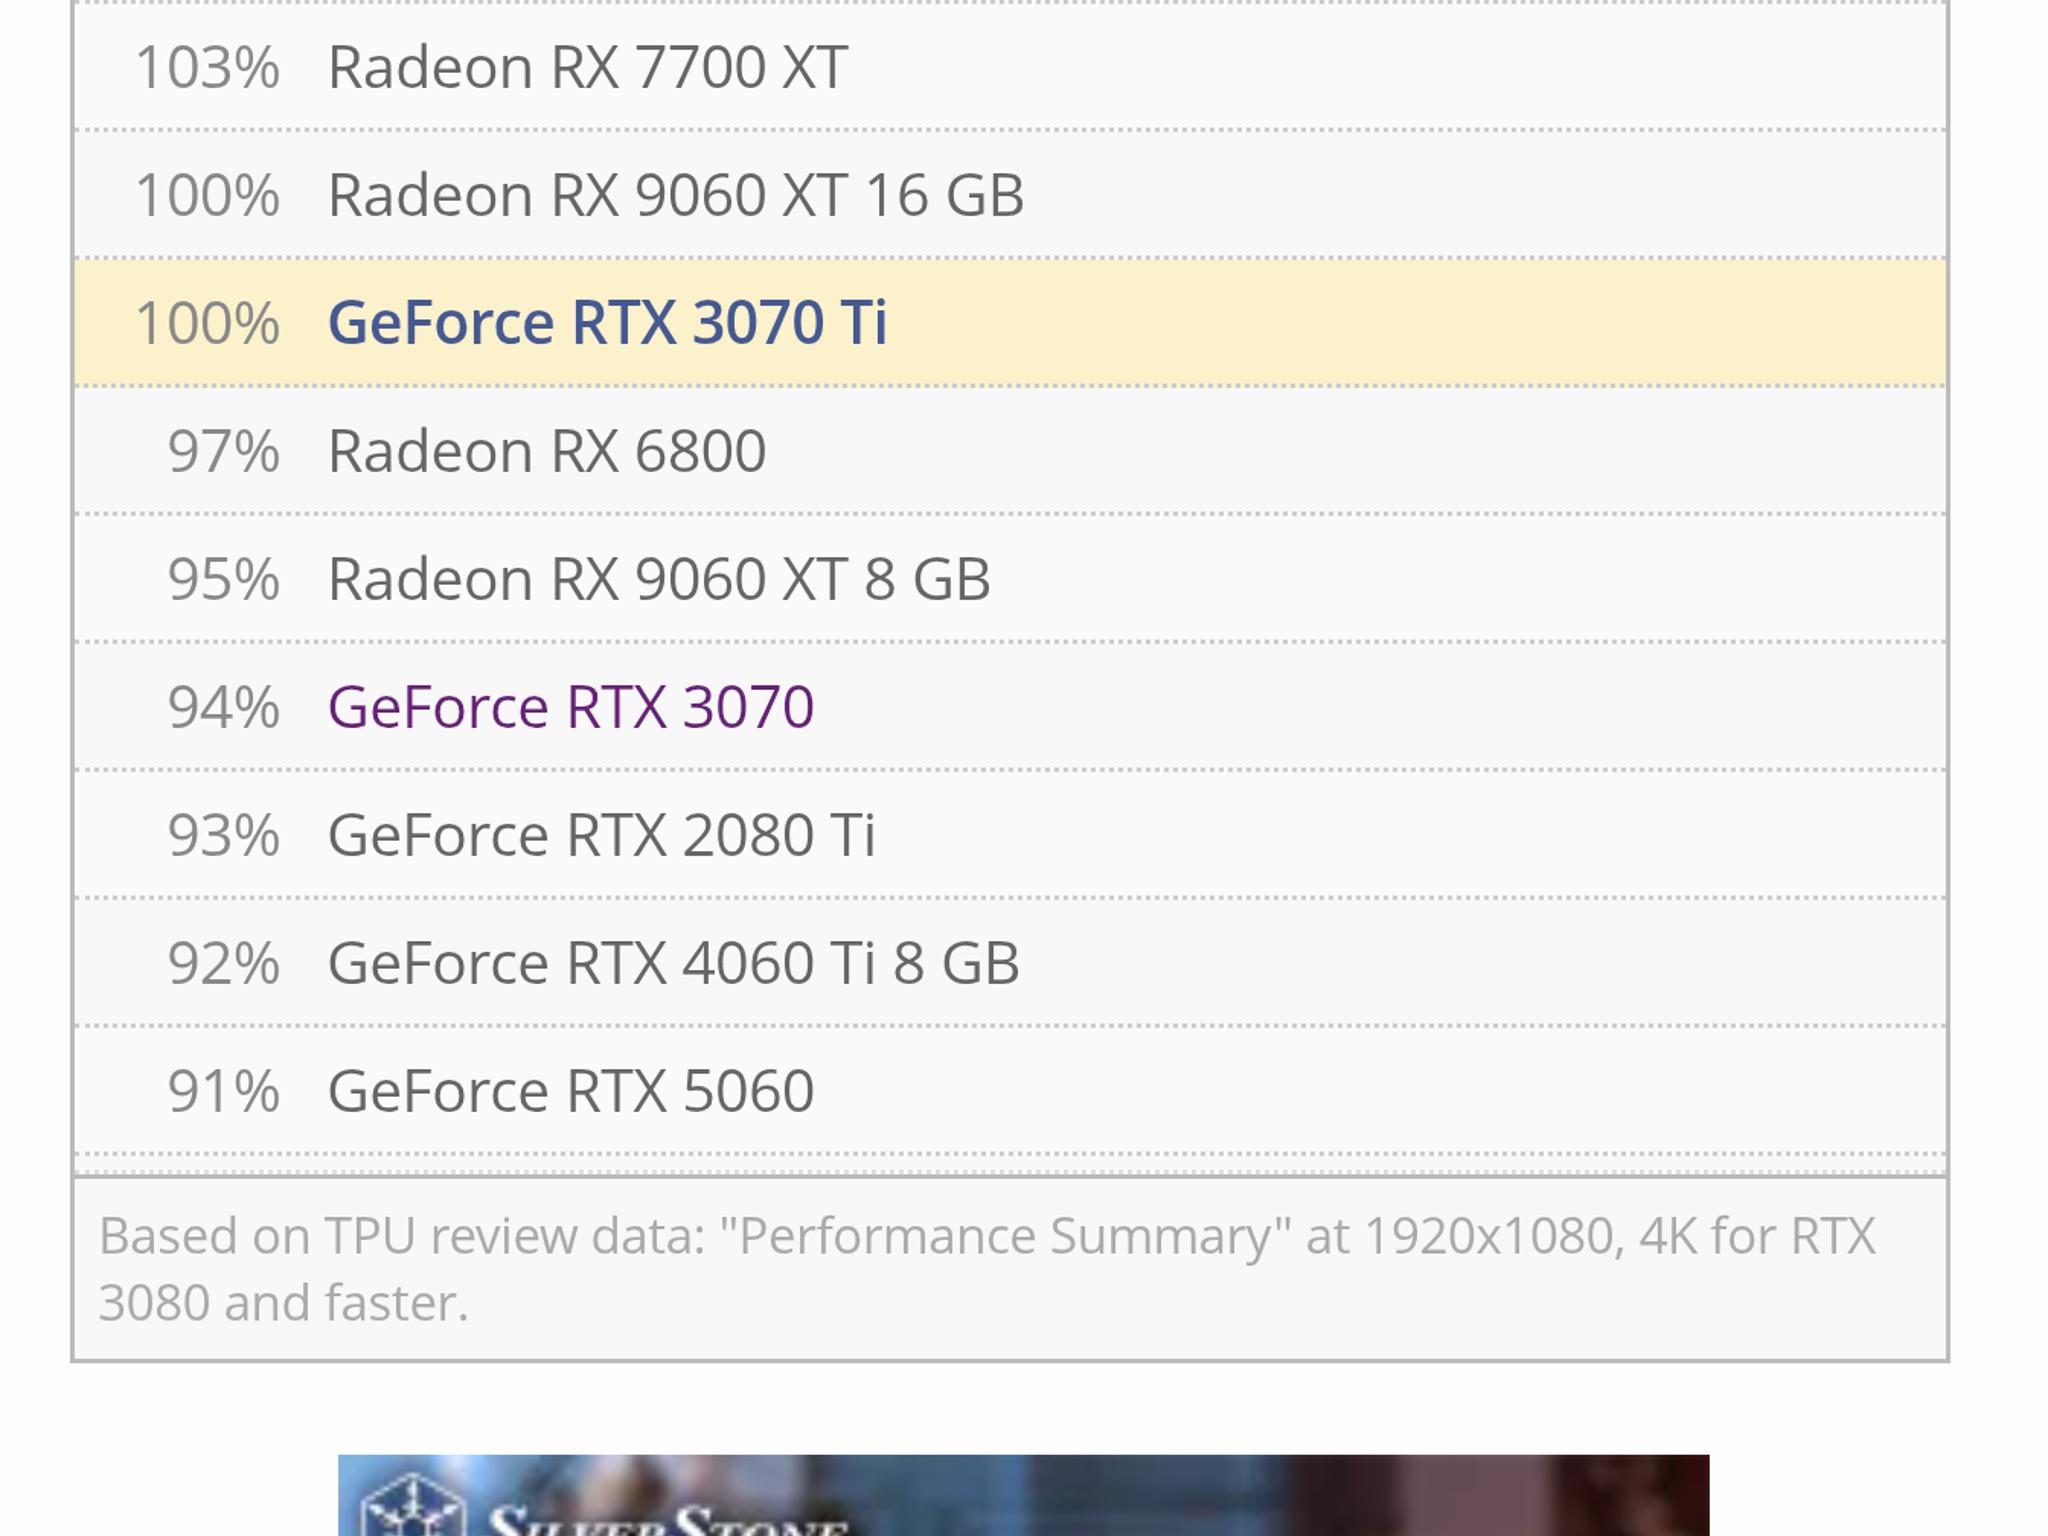Select Radeon RX 9060 XT 16 GB
The height and width of the screenshot is (1536, 2048).
pos(676,195)
